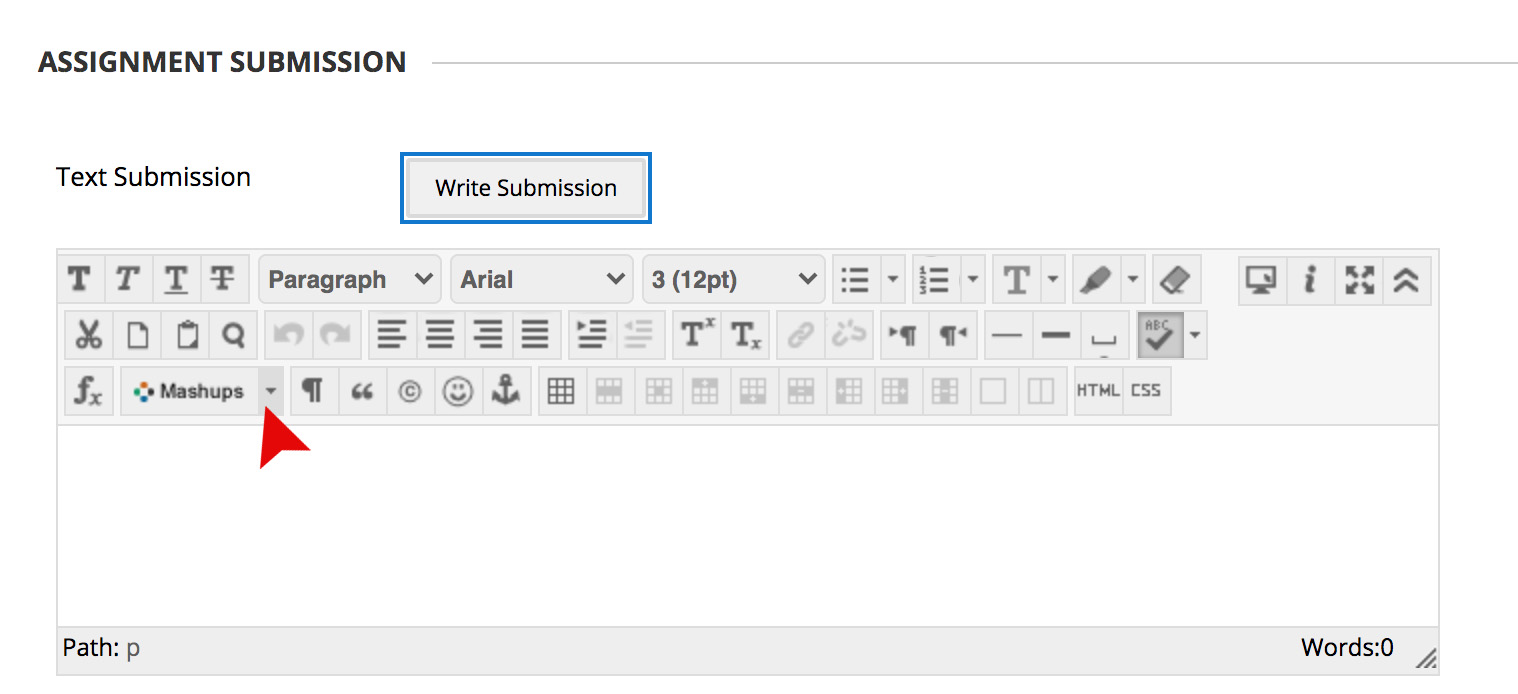Click the eraser remove formatting icon
1518x694 pixels.
(x=1176, y=280)
